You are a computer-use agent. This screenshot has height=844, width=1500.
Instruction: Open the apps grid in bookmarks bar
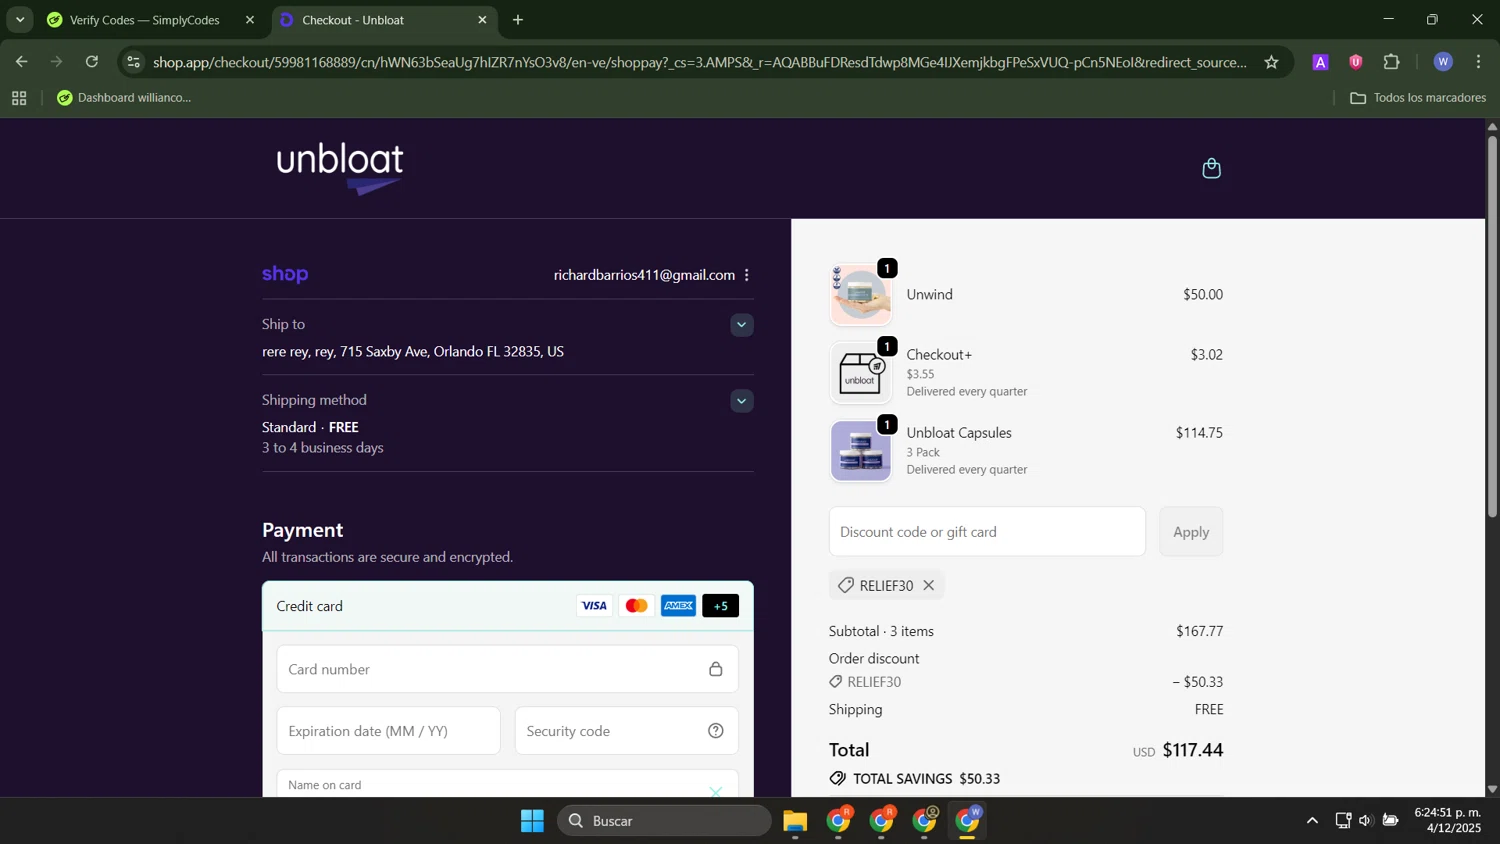19,98
